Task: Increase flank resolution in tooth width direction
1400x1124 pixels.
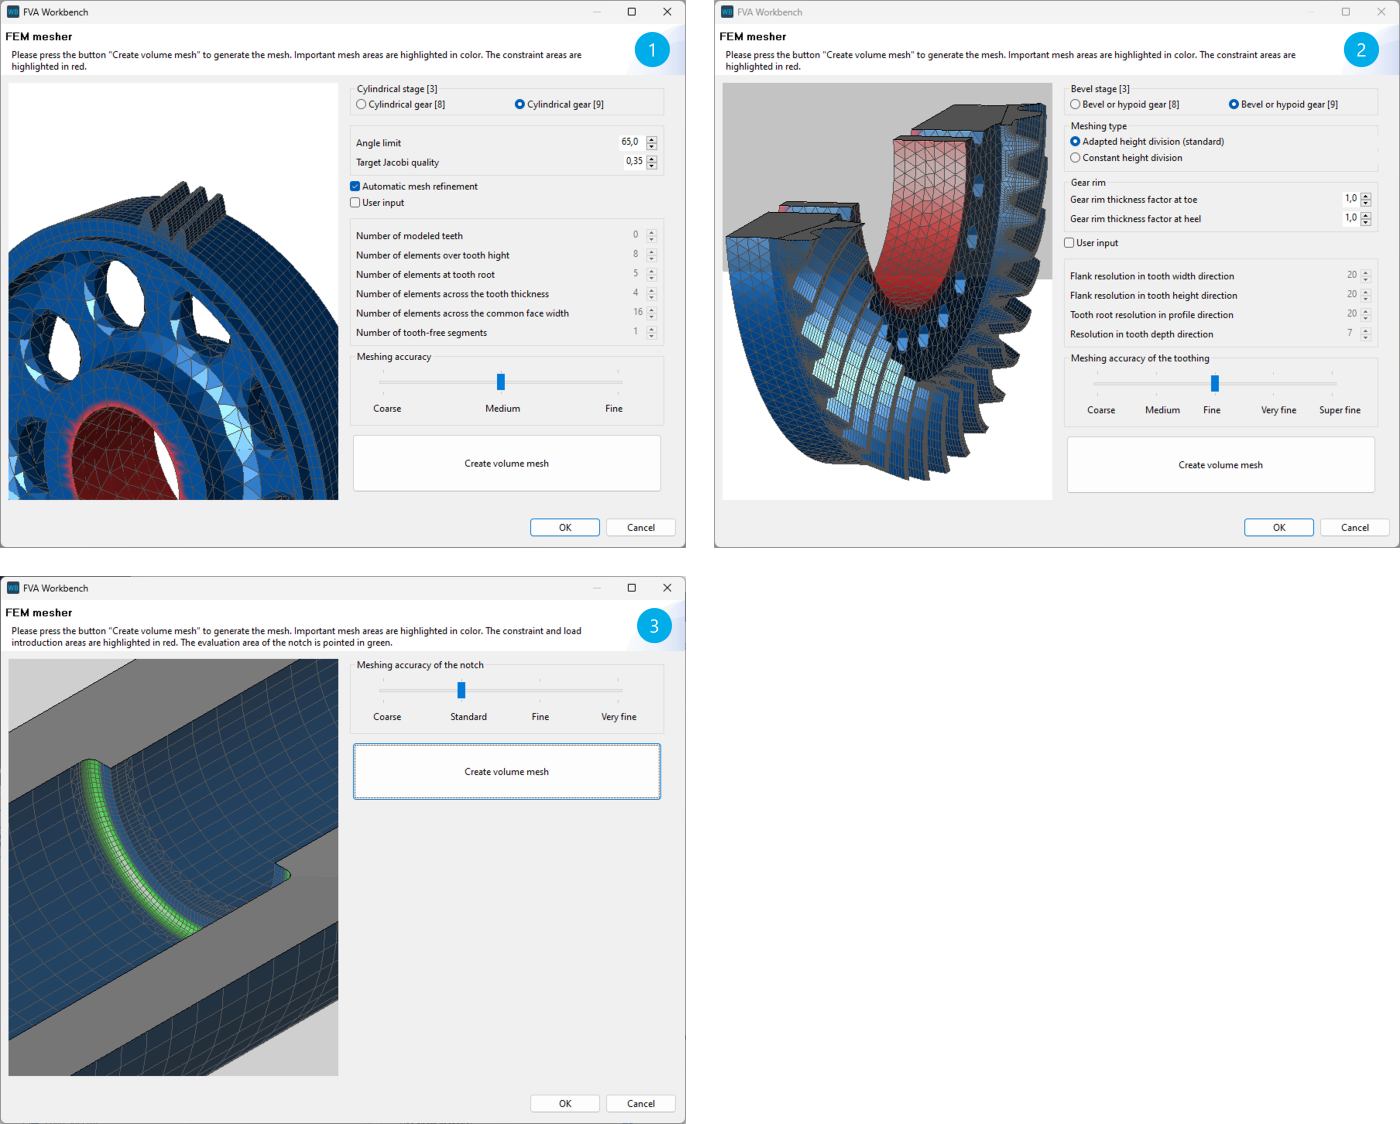Action: [x=1365, y=271]
